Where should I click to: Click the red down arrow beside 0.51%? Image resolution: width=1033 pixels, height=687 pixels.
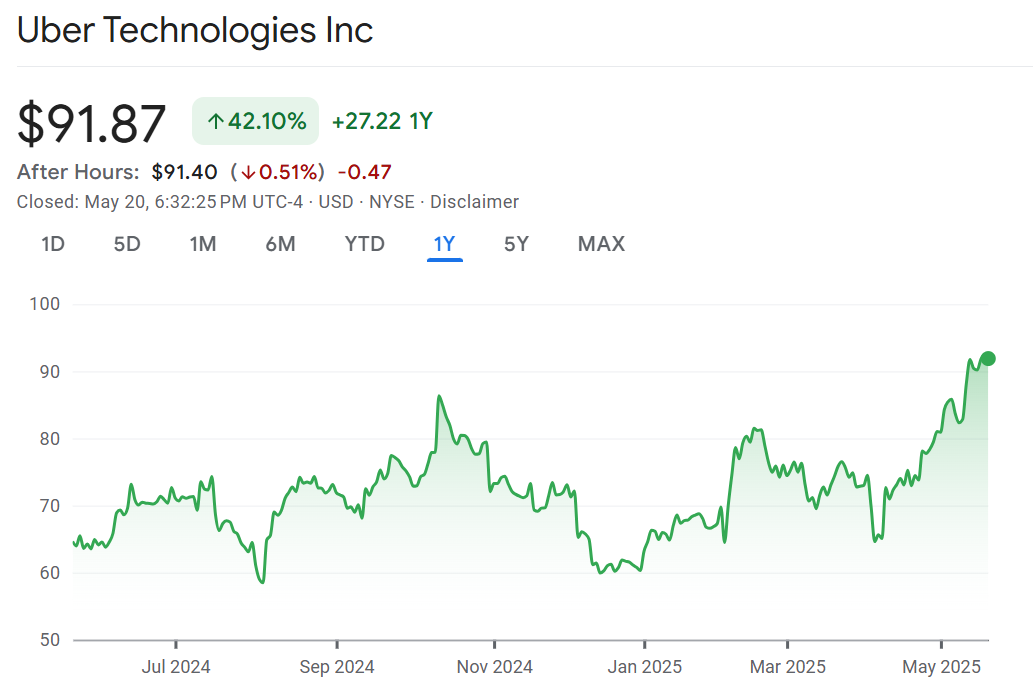(x=248, y=172)
